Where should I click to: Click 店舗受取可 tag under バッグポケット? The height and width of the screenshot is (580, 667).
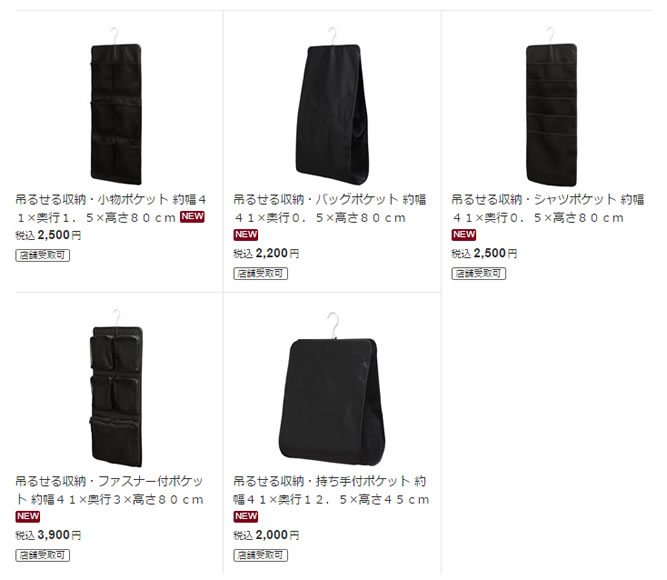pos(260,274)
